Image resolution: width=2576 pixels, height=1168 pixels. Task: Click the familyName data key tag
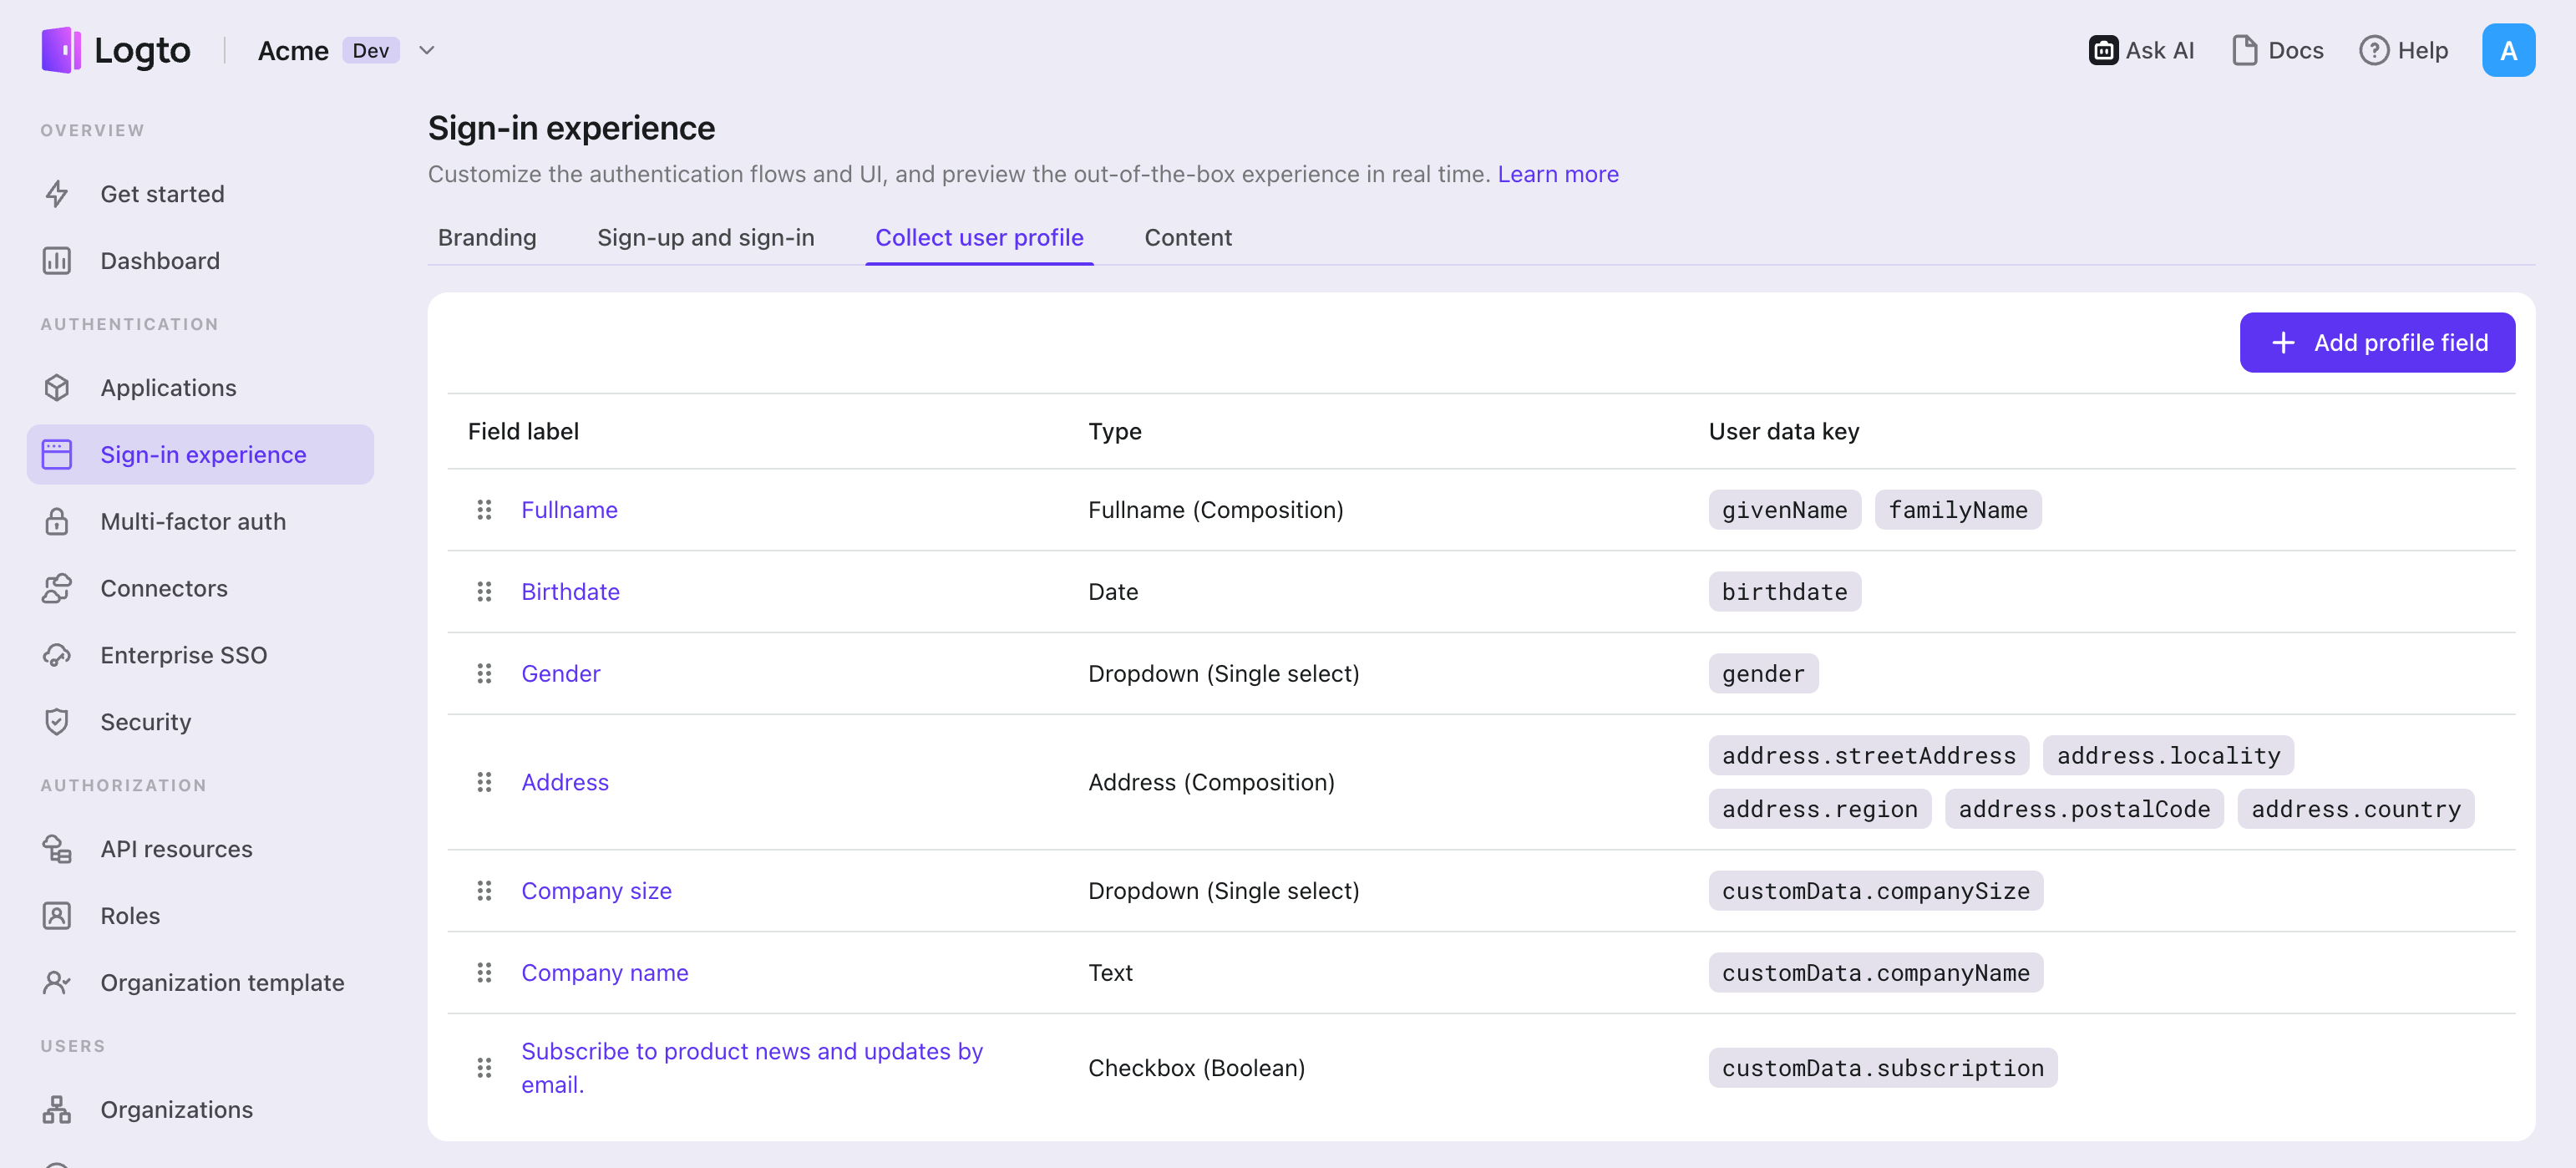[x=1957, y=510]
